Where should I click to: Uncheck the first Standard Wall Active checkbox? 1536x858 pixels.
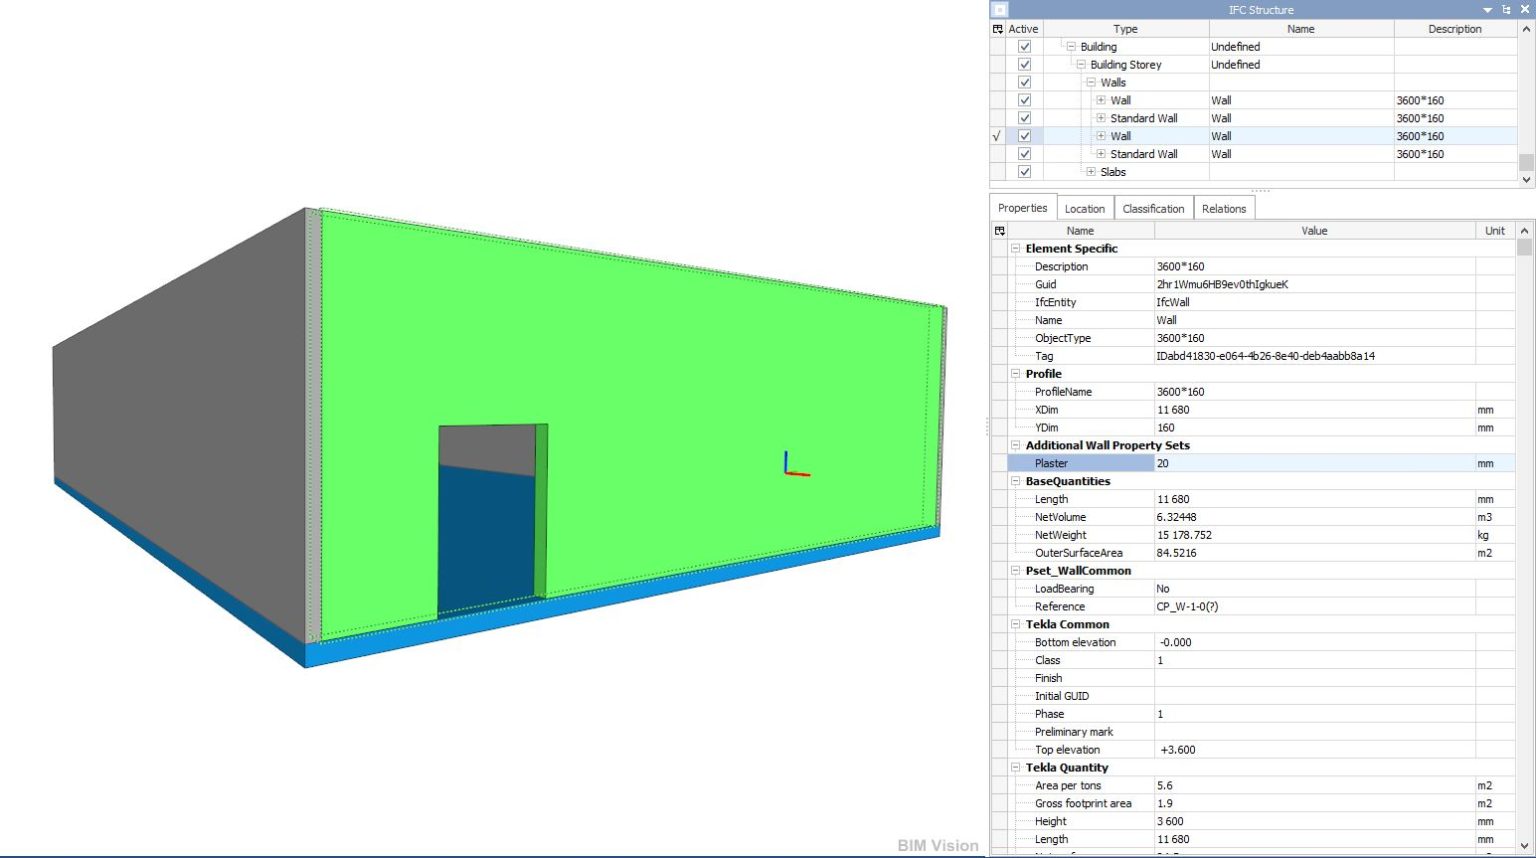pyautogui.click(x=1024, y=118)
